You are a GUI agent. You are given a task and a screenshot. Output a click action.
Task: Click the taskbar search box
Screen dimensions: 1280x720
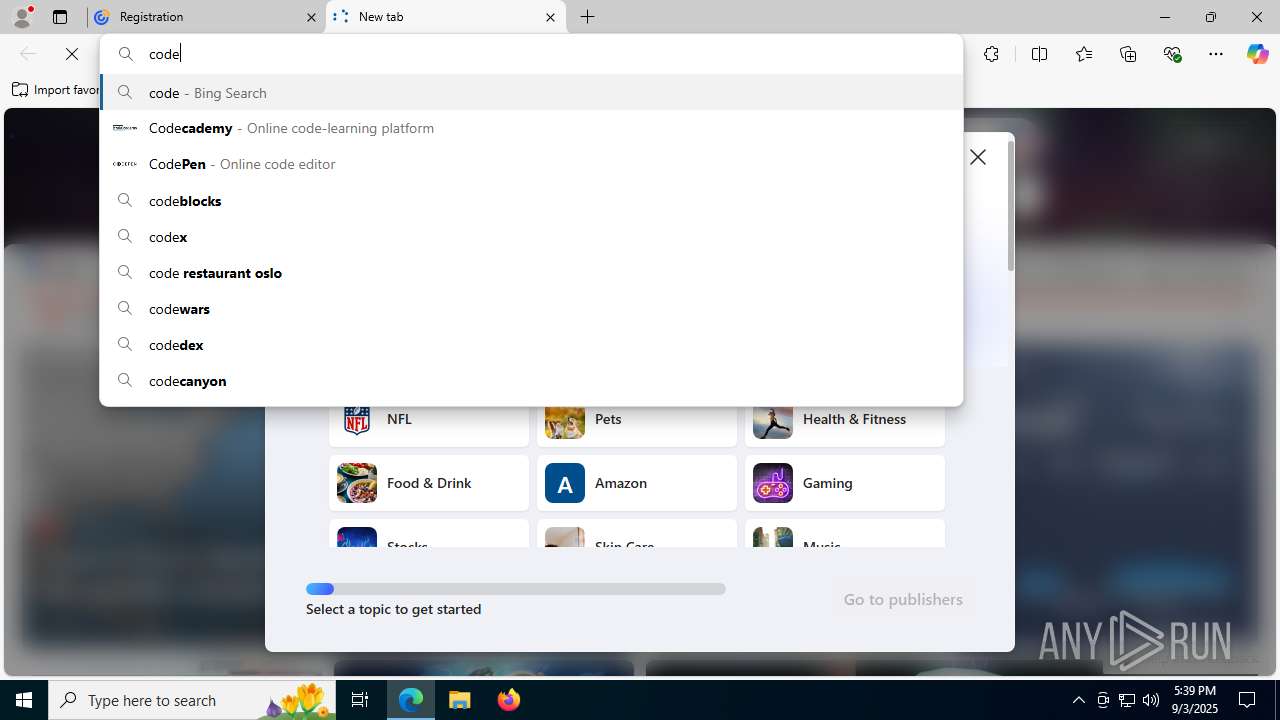coord(194,700)
